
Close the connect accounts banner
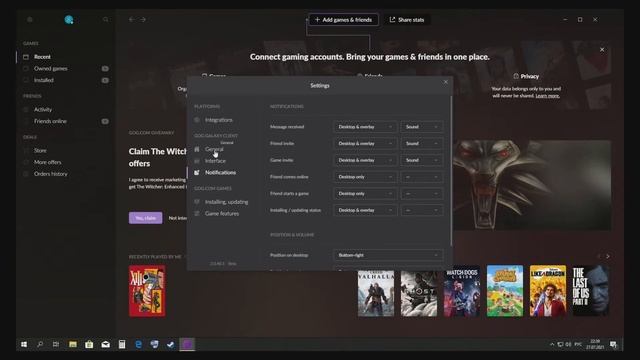click(602, 50)
